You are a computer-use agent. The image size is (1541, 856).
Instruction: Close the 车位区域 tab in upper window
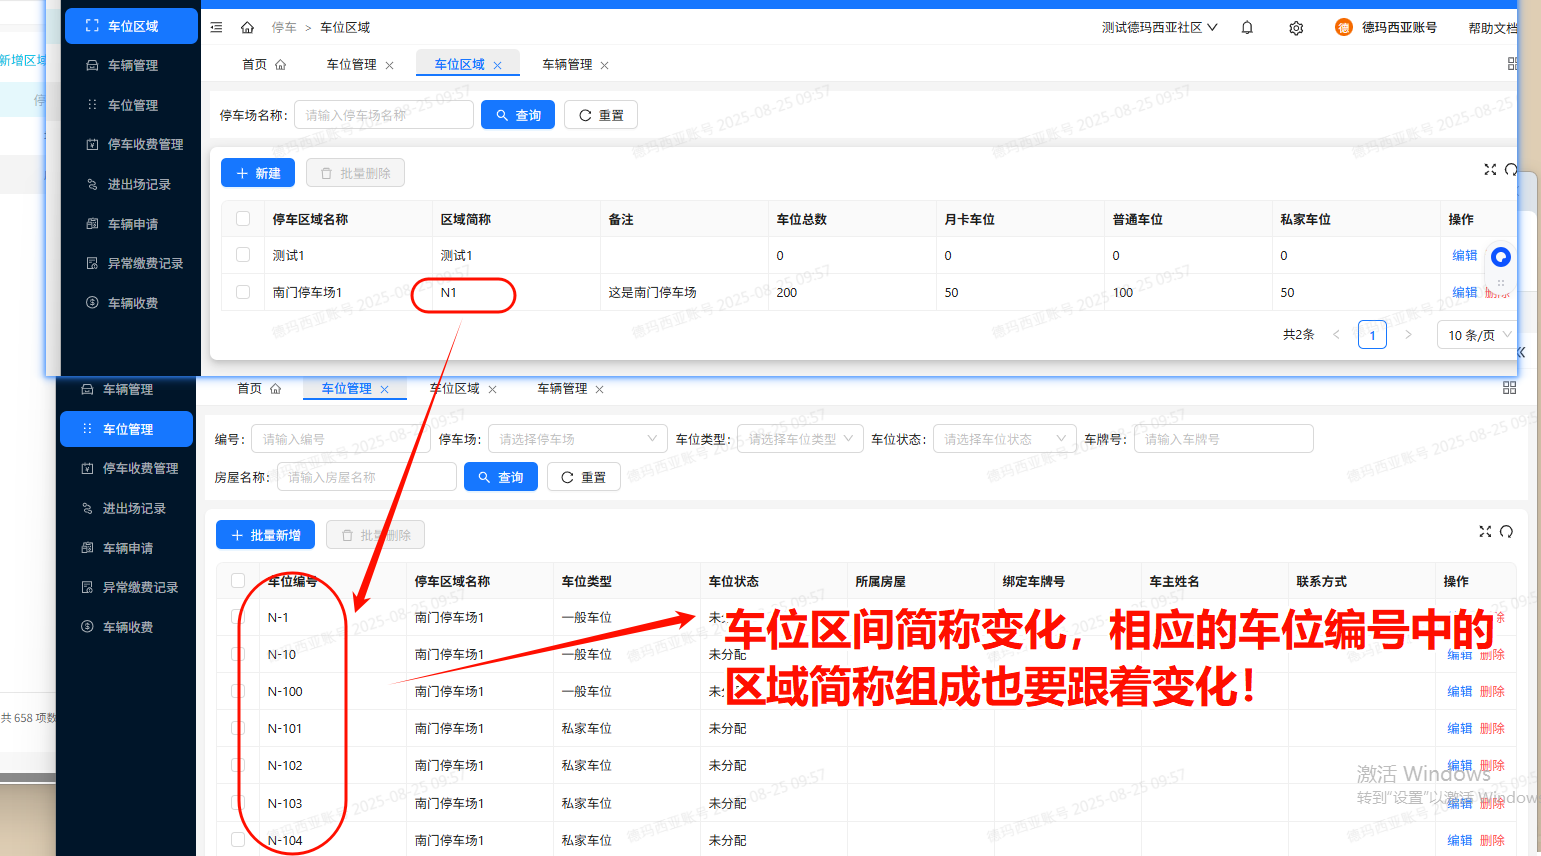tap(497, 65)
